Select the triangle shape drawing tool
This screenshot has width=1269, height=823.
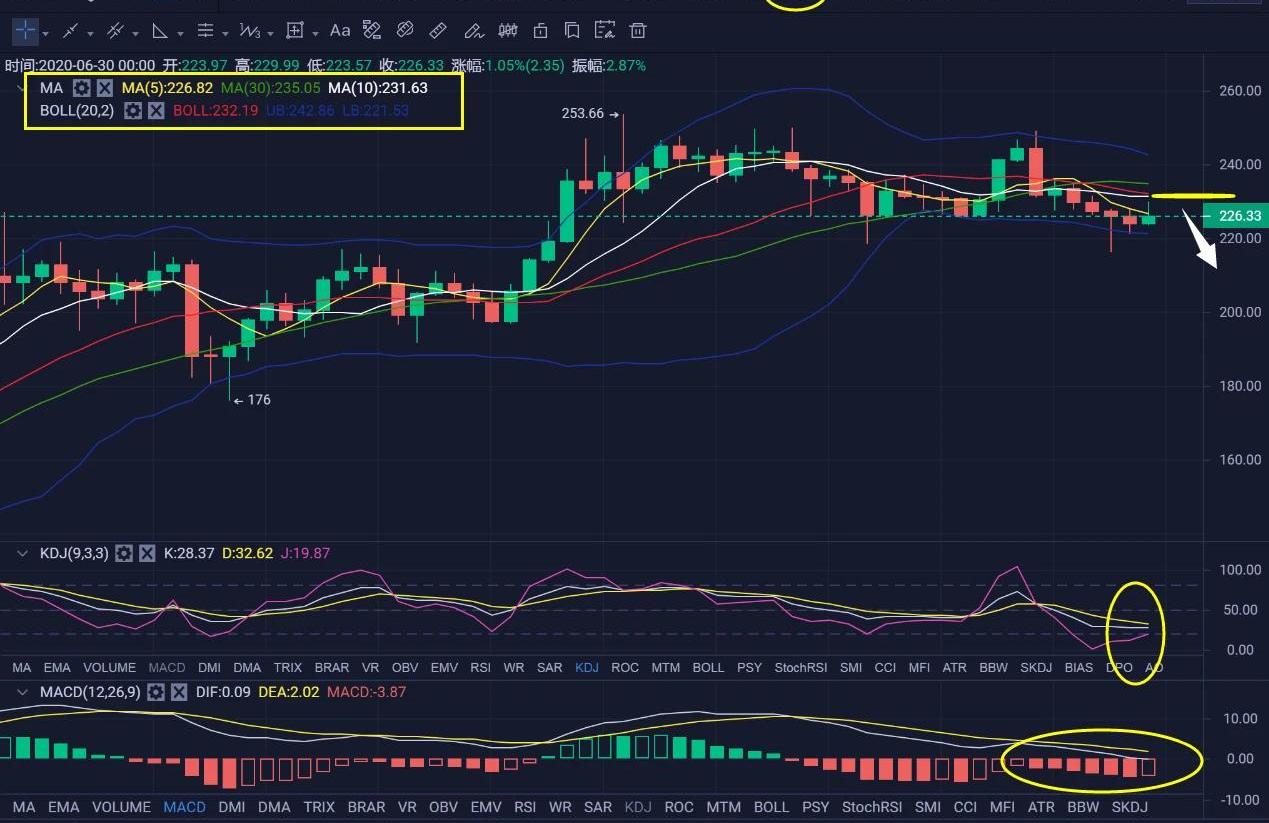coord(159,31)
